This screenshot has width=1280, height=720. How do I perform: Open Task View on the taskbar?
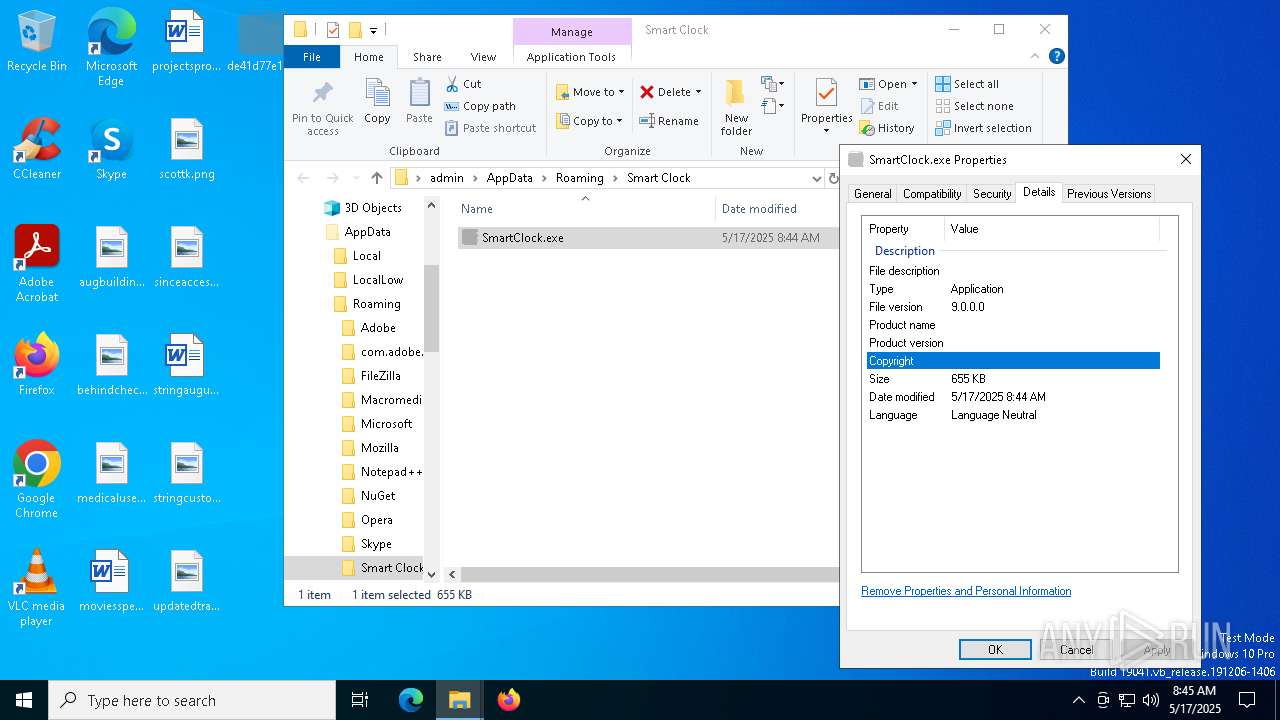[360, 700]
